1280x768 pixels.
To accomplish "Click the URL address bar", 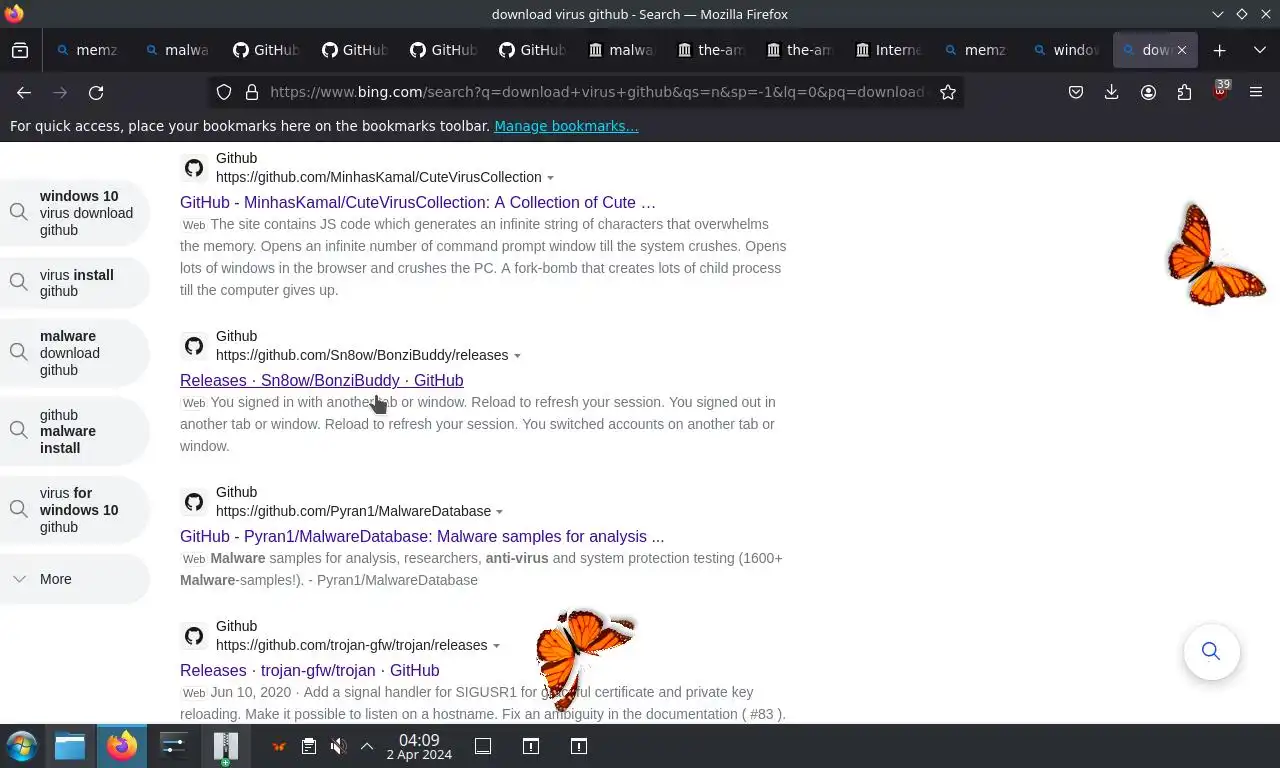I will (596, 92).
